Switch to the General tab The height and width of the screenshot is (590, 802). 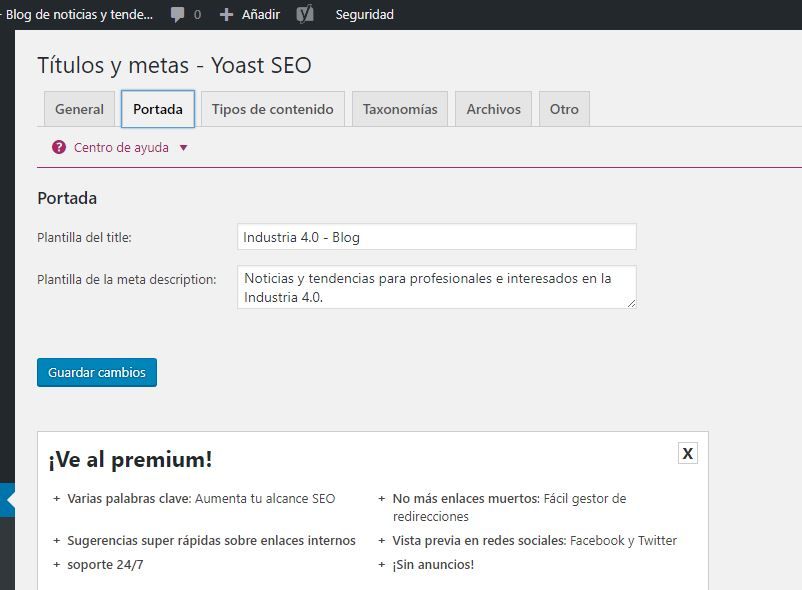click(79, 109)
